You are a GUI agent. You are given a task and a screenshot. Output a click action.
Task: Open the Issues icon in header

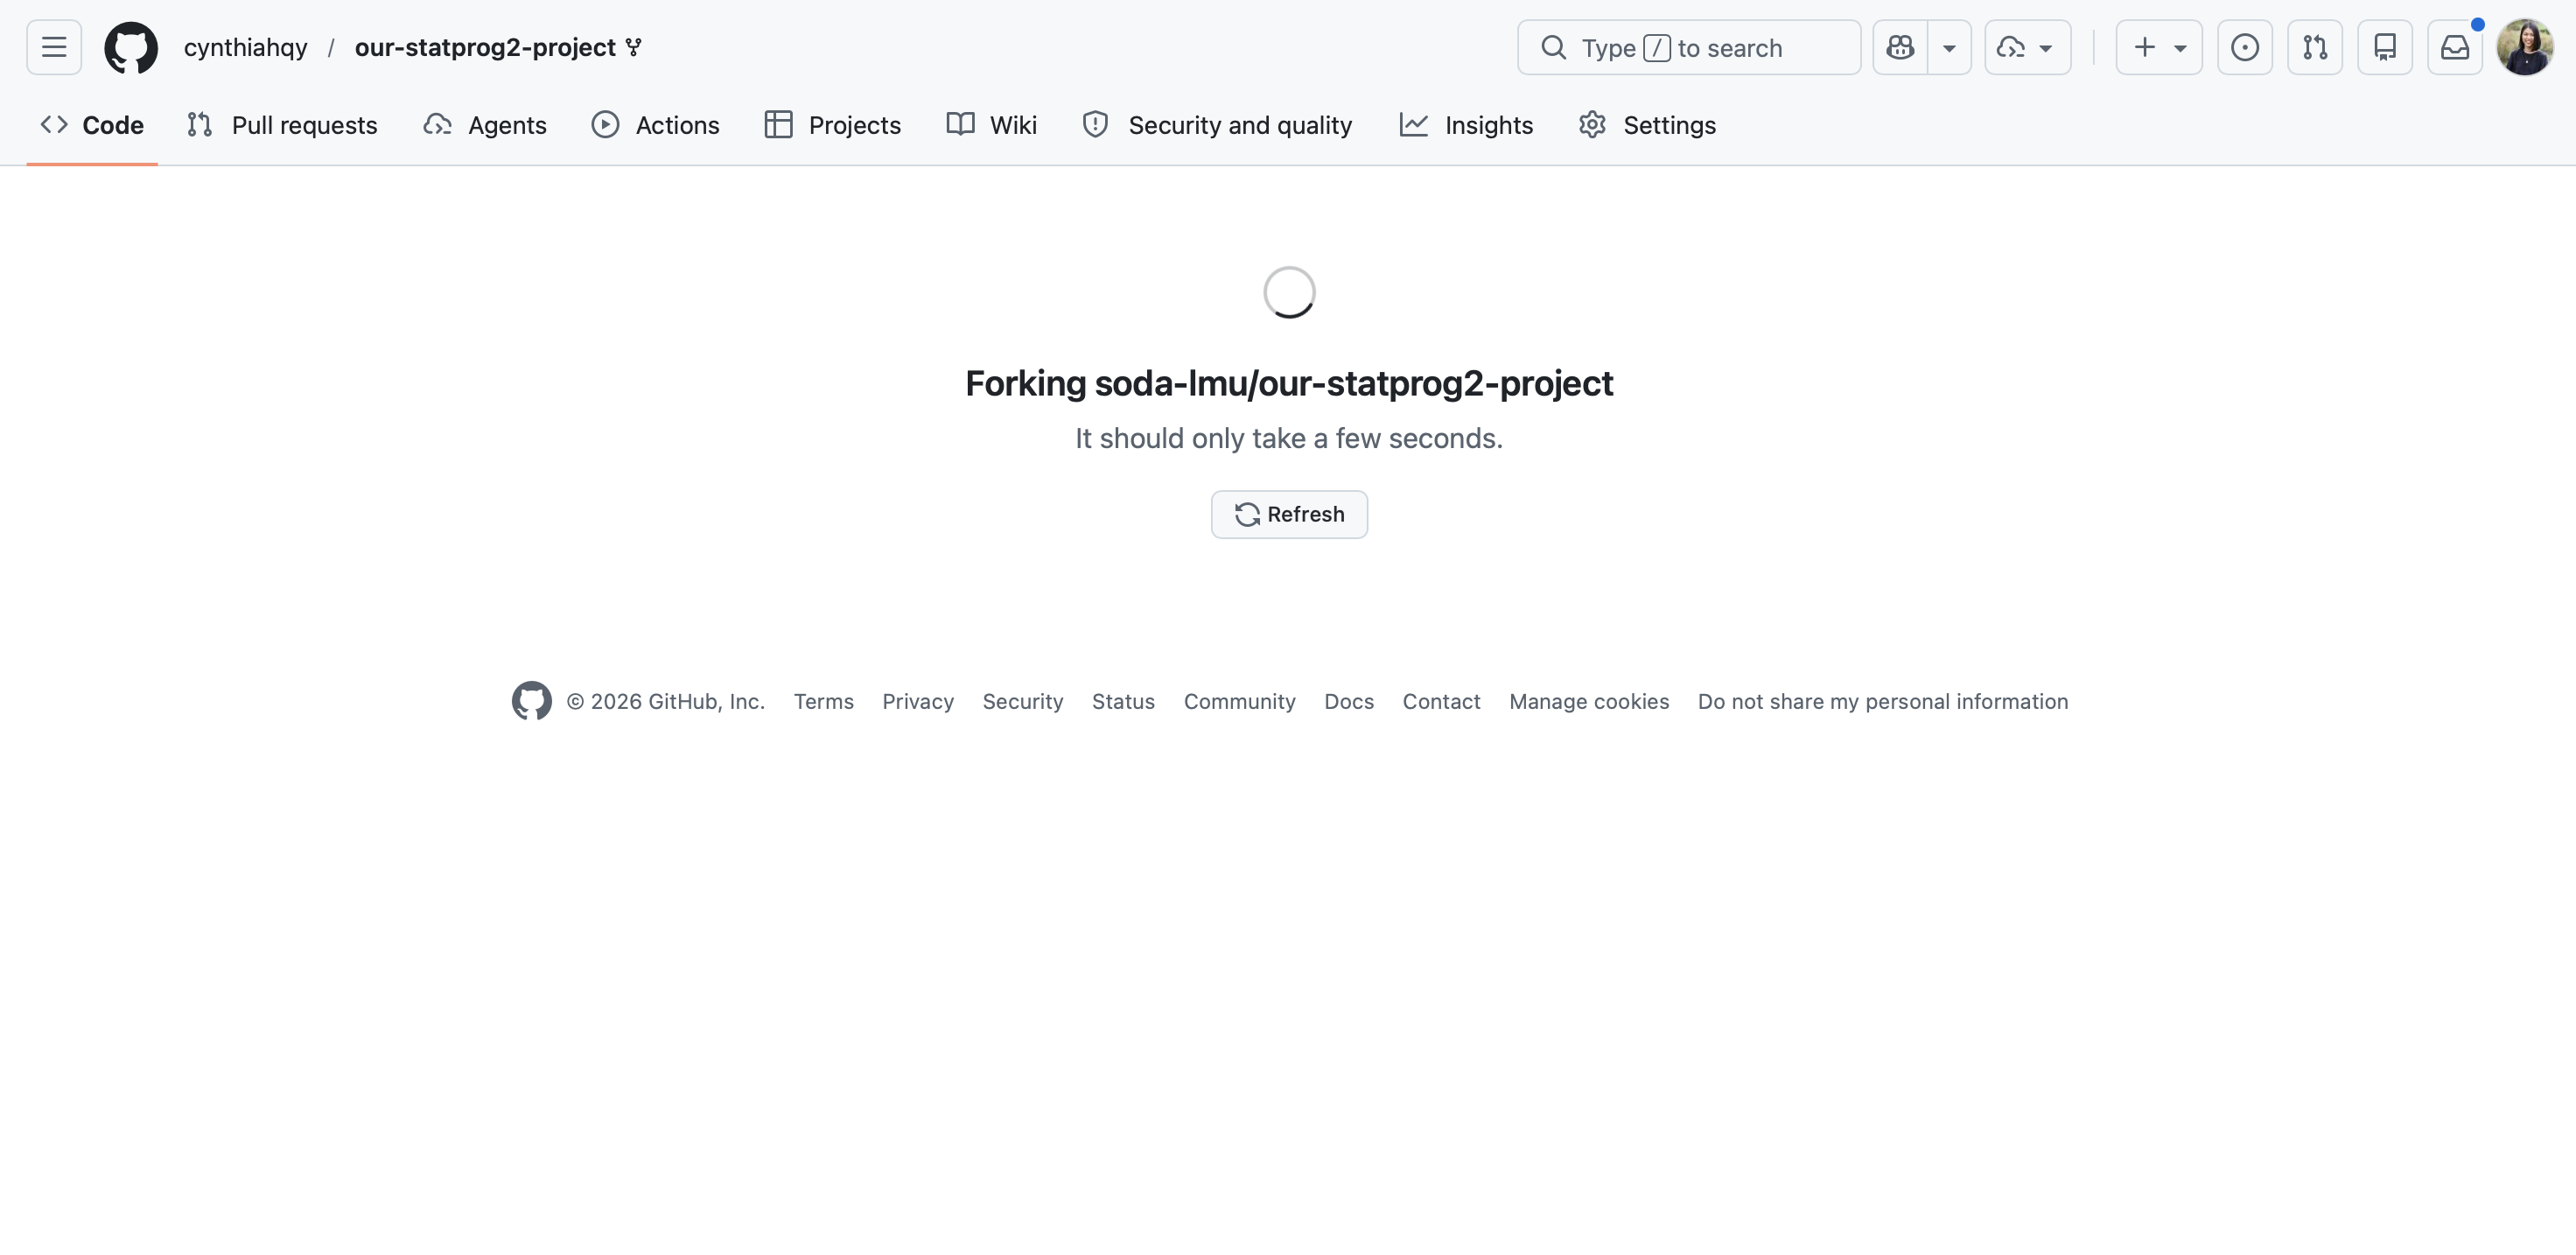(x=2244, y=47)
